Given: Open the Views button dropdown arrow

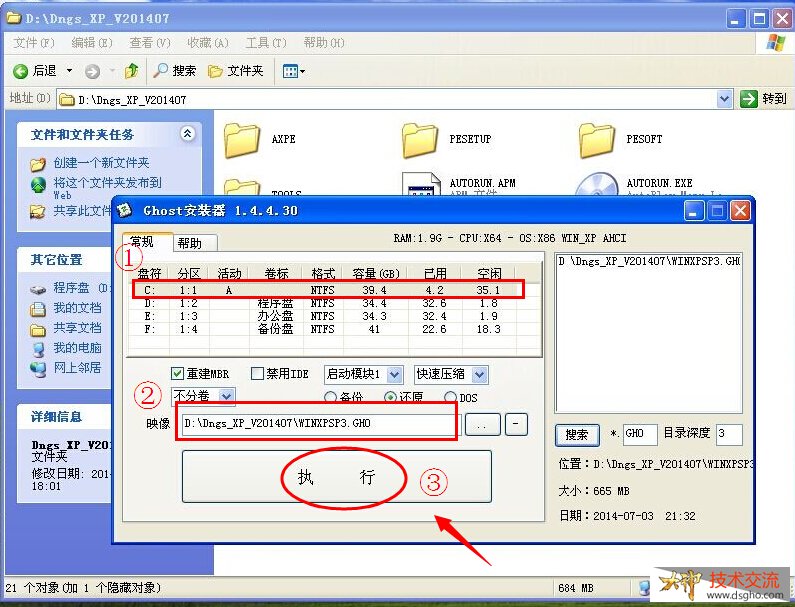Looking at the screenshot, I should (x=302, y=72).
